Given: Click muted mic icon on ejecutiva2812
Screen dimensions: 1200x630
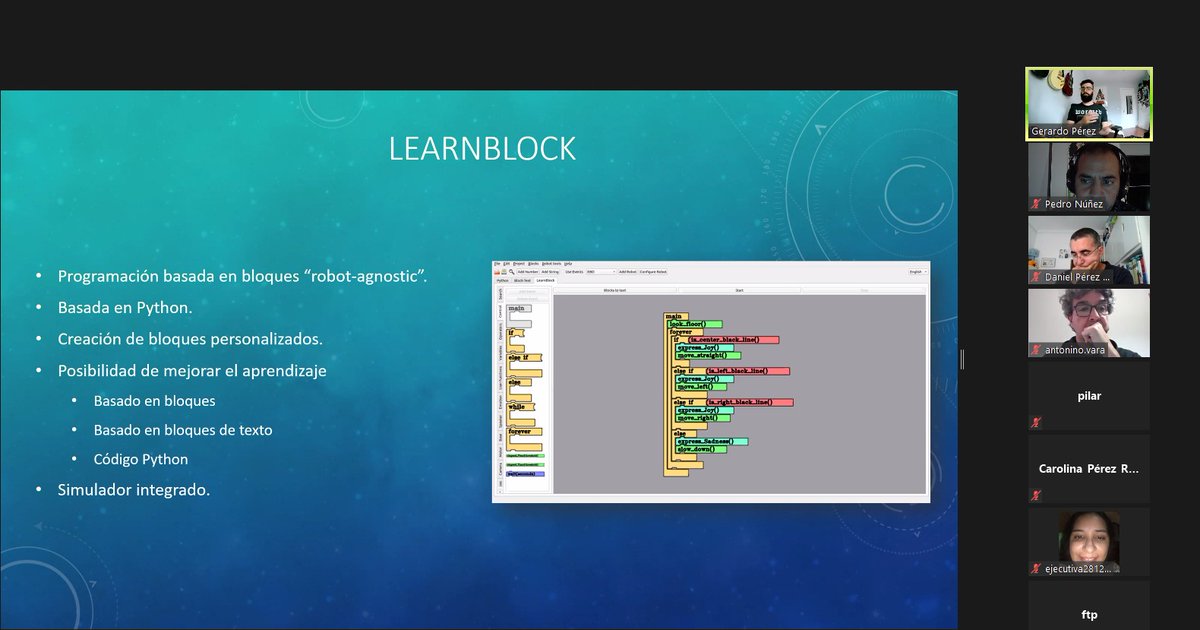Looking at the screenshot, I should click(1036, 568).
